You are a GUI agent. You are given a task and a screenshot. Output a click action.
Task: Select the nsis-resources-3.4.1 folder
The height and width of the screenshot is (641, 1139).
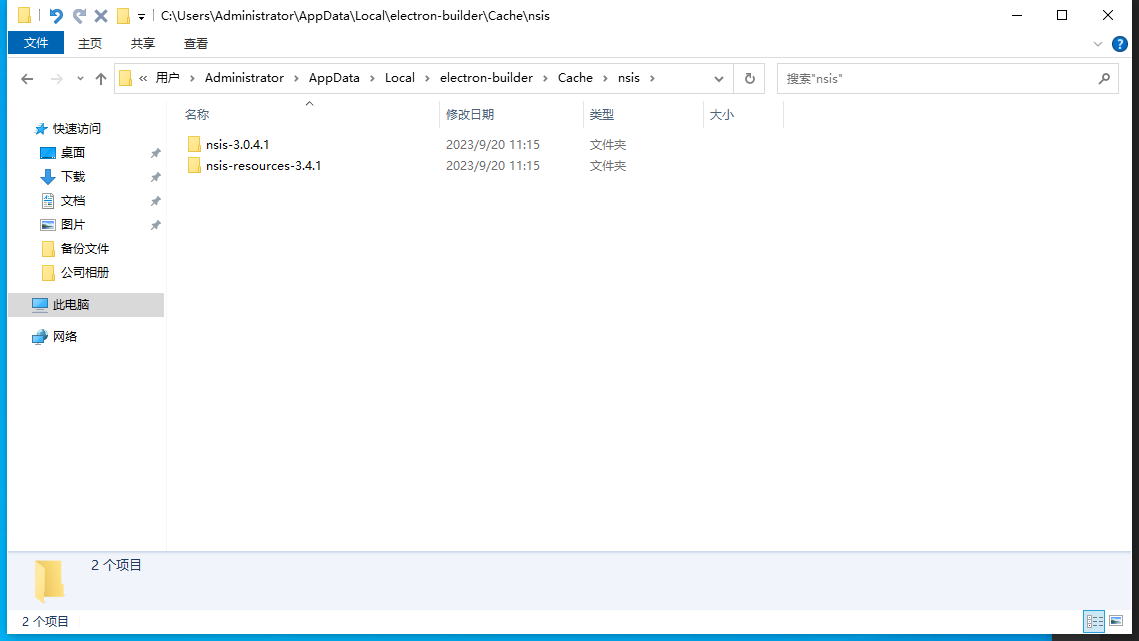click(x=263, y=166)
